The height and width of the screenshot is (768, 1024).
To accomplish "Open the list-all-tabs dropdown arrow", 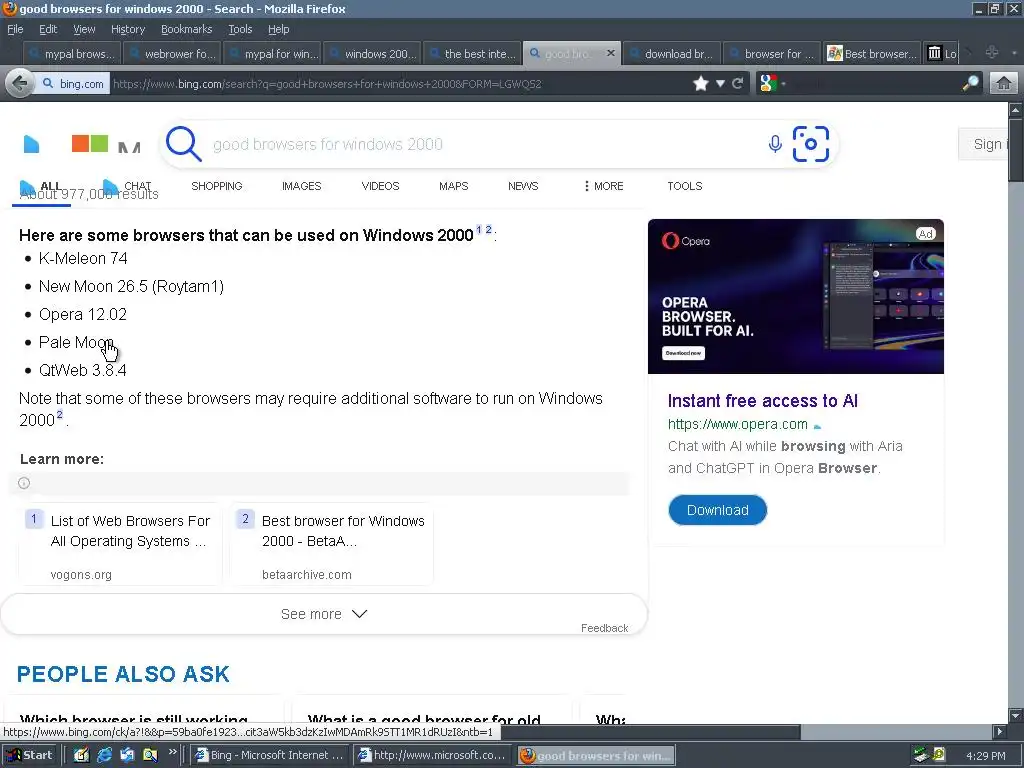I will coord(1014,53).
